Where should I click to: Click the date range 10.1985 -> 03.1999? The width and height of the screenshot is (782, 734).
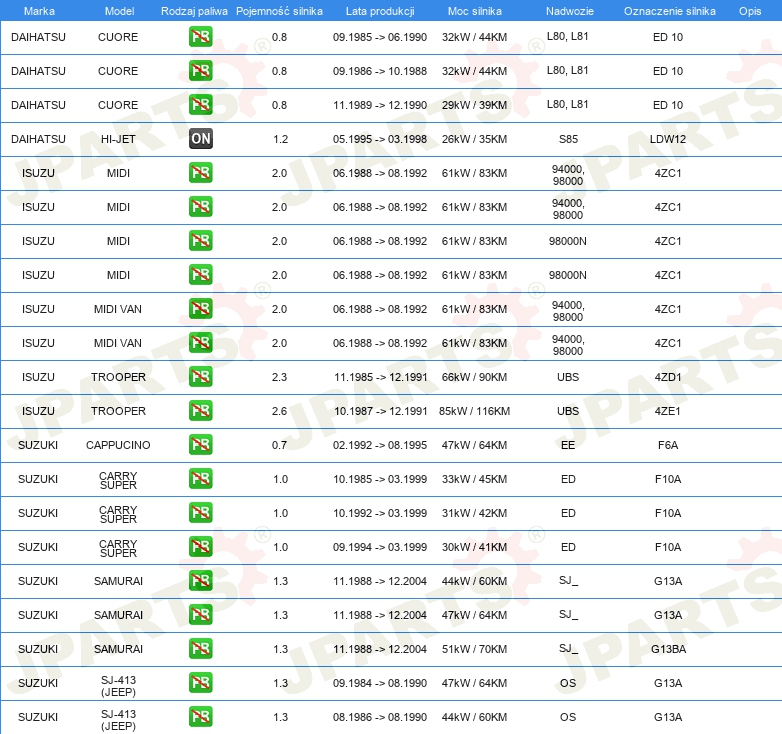[380, 479]
